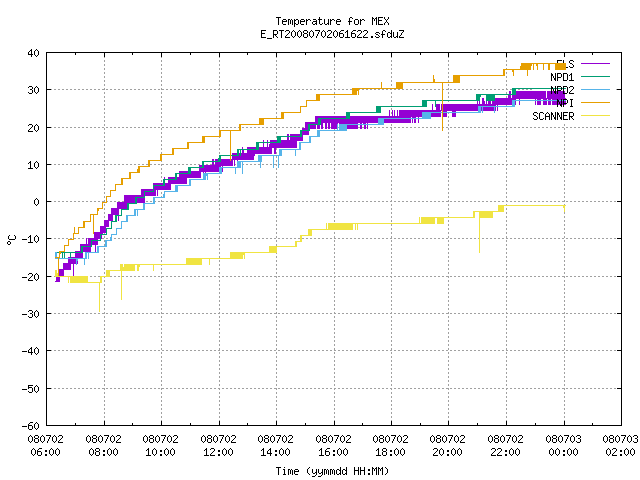Click the 'Time (yymmdd HH:MM)' axis label
Viewport: 640px width, 480px height.
pos(332,471)
